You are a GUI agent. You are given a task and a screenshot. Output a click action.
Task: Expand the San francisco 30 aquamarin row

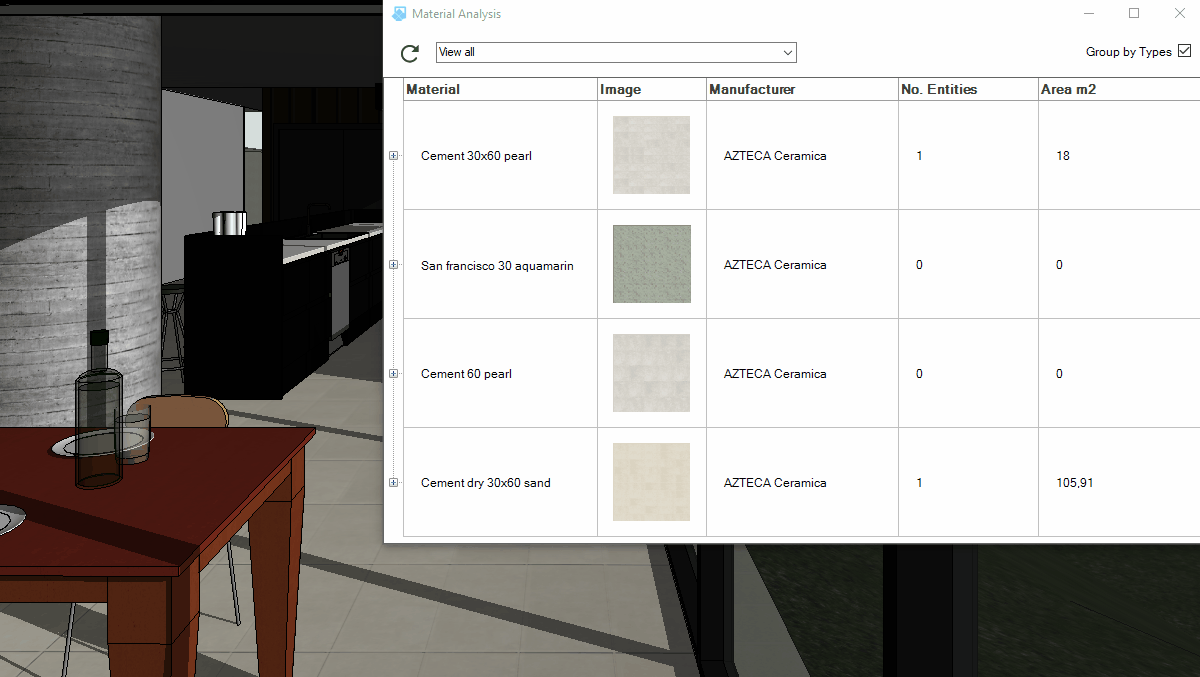[x=393, y=265]
